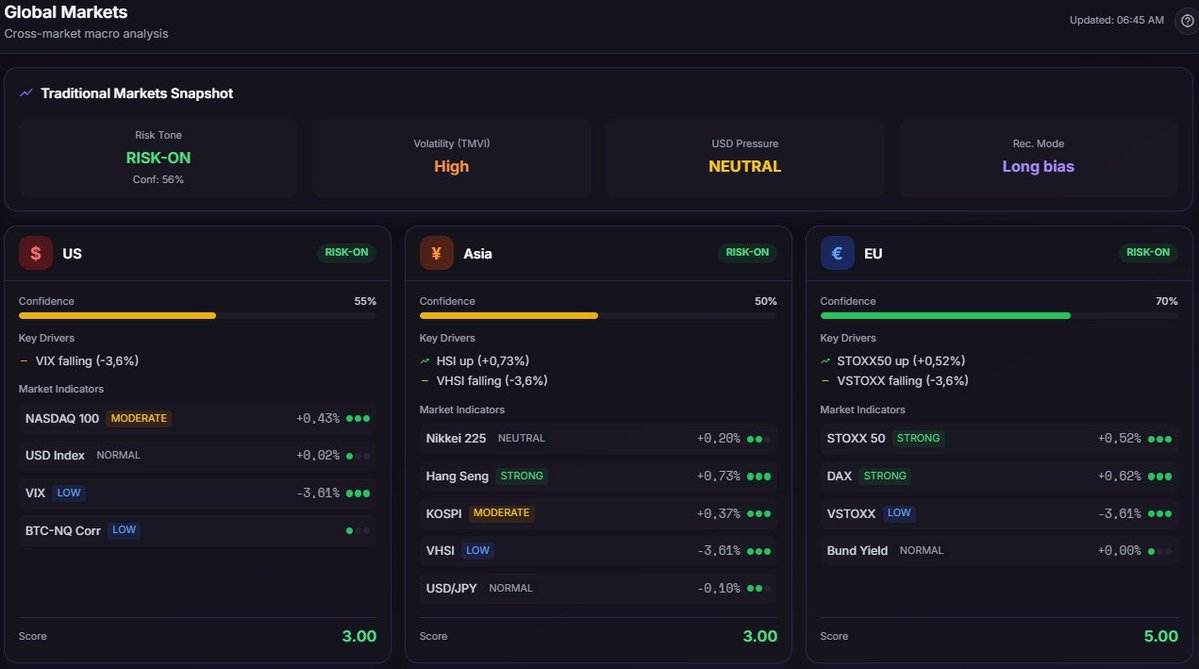
Task: Click the USD Index signal dots
Action: pos(358,456)
